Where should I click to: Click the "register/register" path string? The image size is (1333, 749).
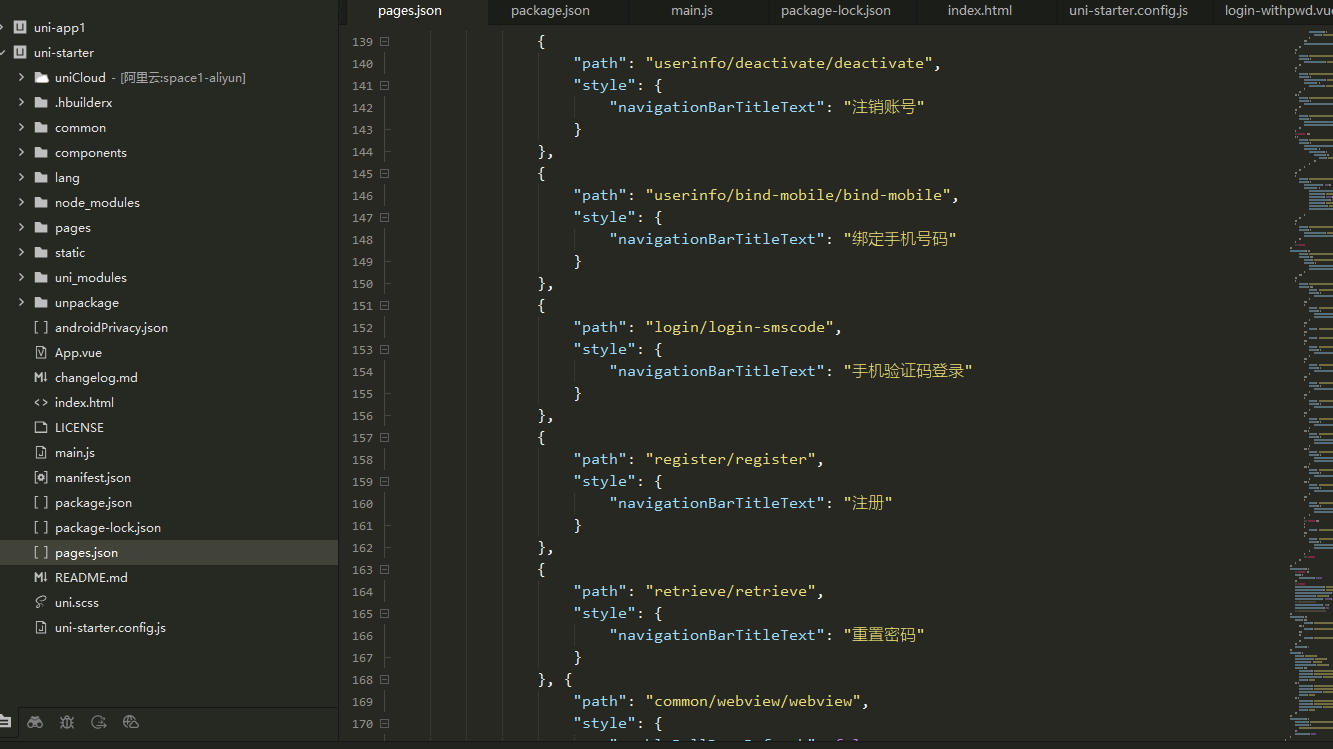pyautogui.click(x=731, y=460)
